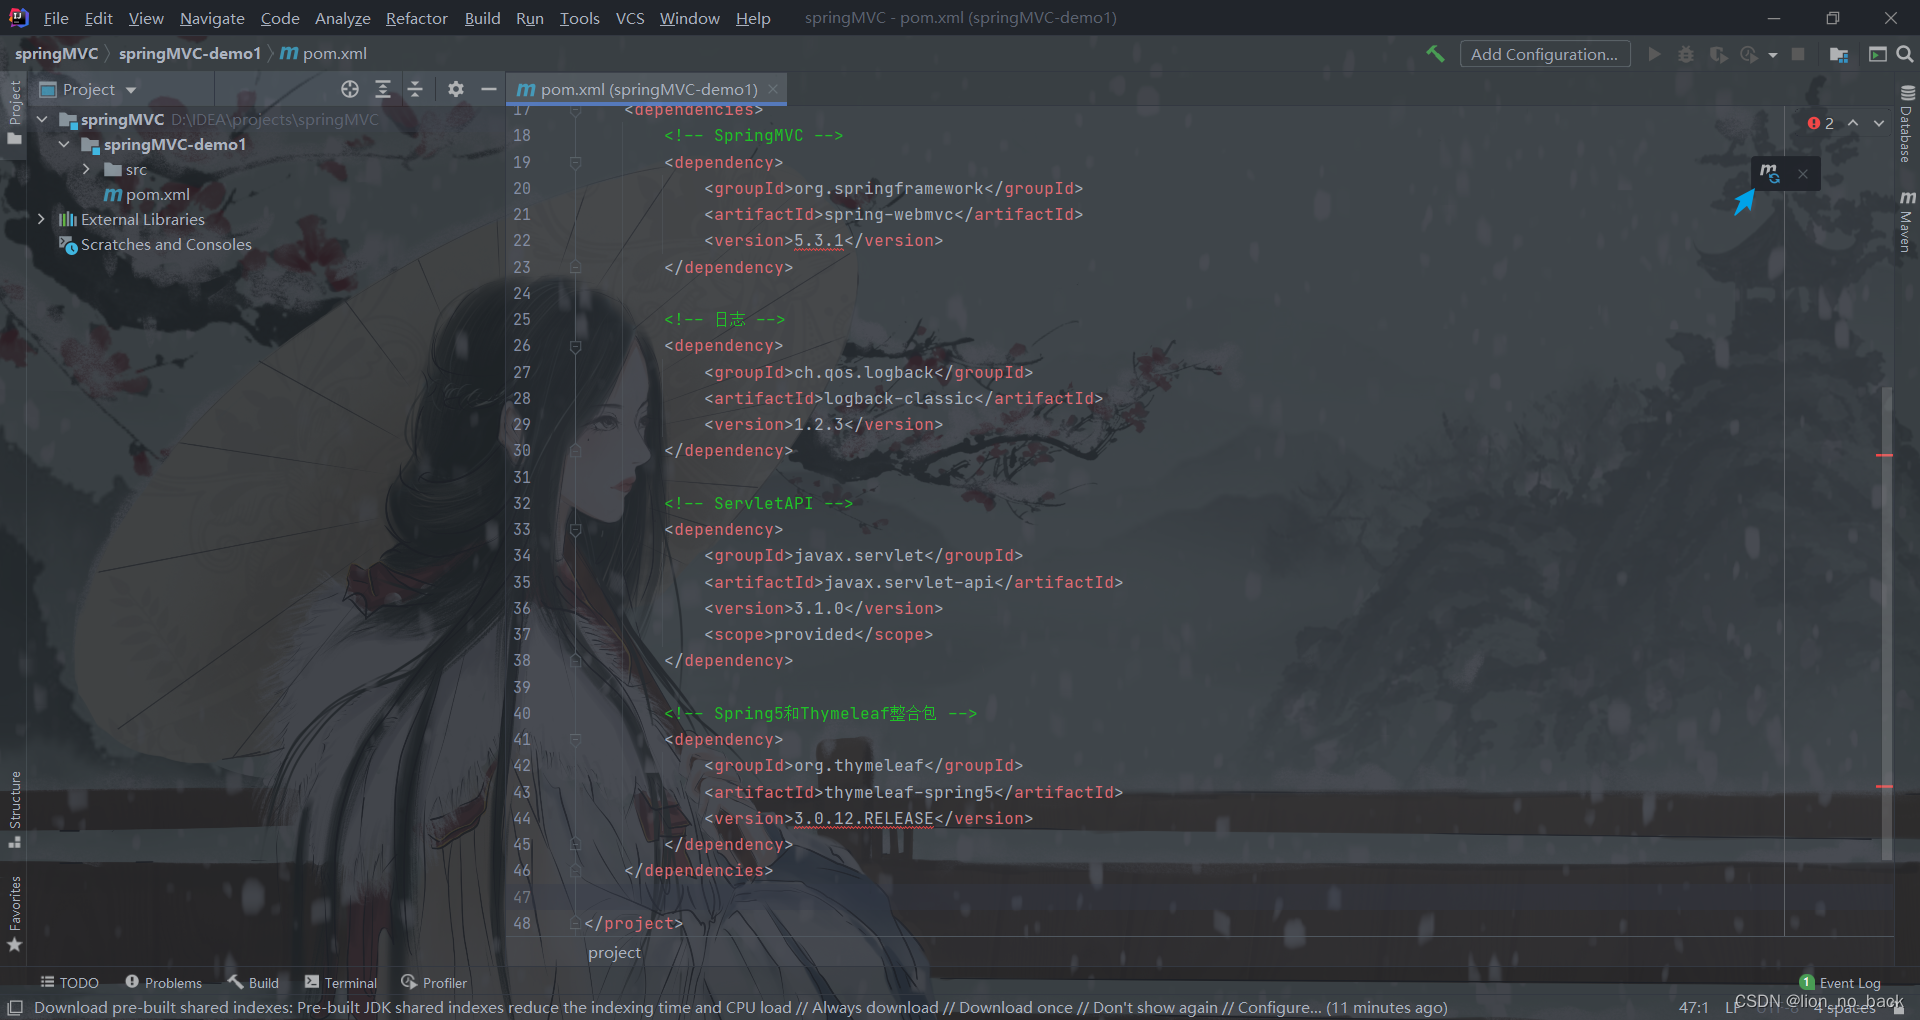1920x1020 pixels.
Task: Collapse the springMVC root node
Action: tap(42, 119)
